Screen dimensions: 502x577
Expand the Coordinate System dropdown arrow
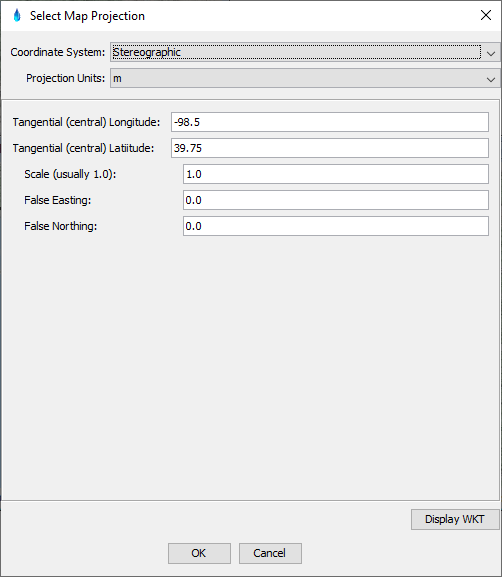[491, 53]
